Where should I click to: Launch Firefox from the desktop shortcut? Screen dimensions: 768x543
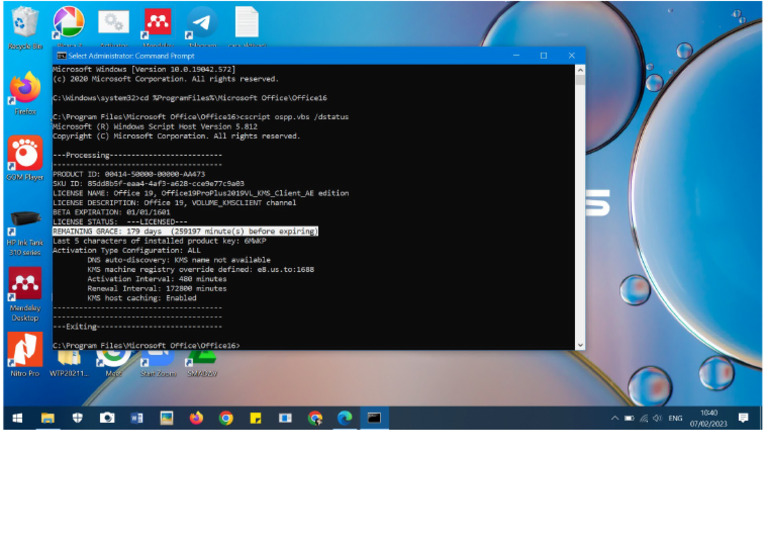pos(25,92)
